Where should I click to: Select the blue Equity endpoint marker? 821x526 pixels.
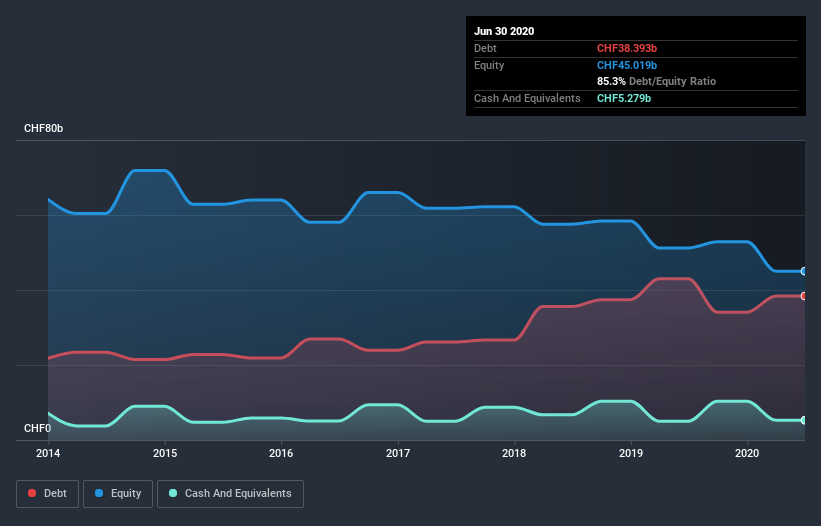[x=804, y=271]
